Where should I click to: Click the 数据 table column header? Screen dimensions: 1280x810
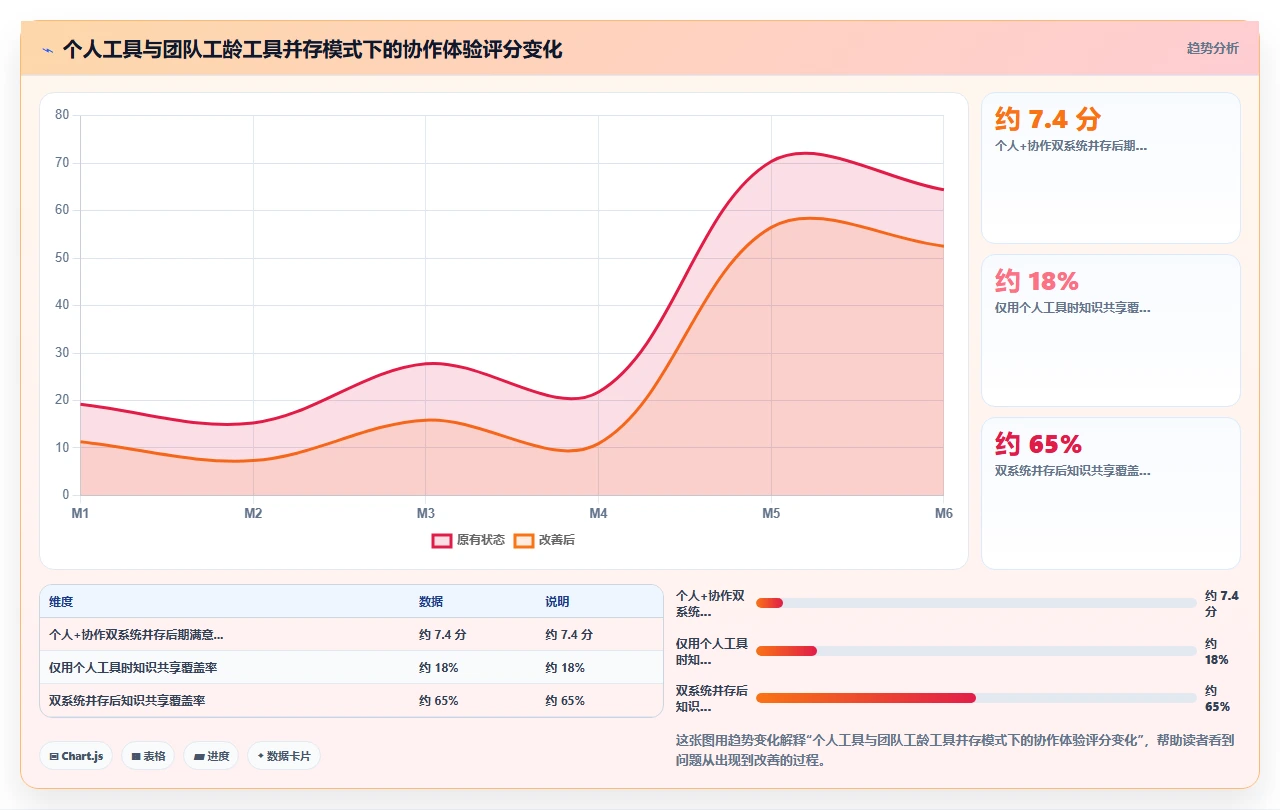(x=431, y=602)
